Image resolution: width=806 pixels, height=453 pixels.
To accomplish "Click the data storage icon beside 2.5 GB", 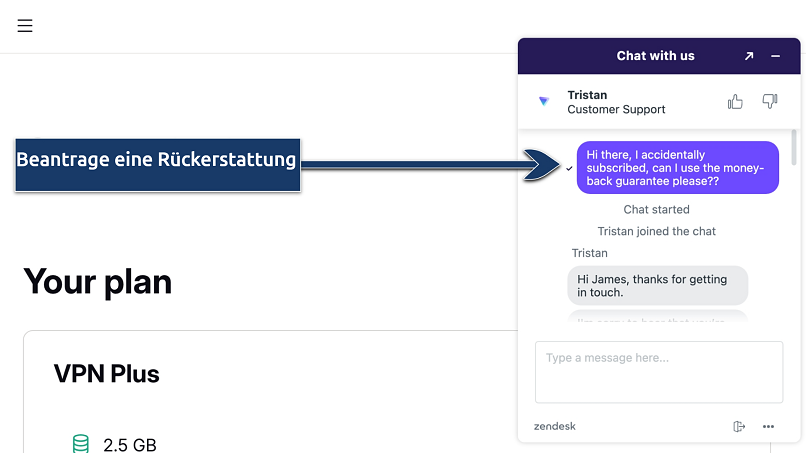I will [x=81, y=444].
